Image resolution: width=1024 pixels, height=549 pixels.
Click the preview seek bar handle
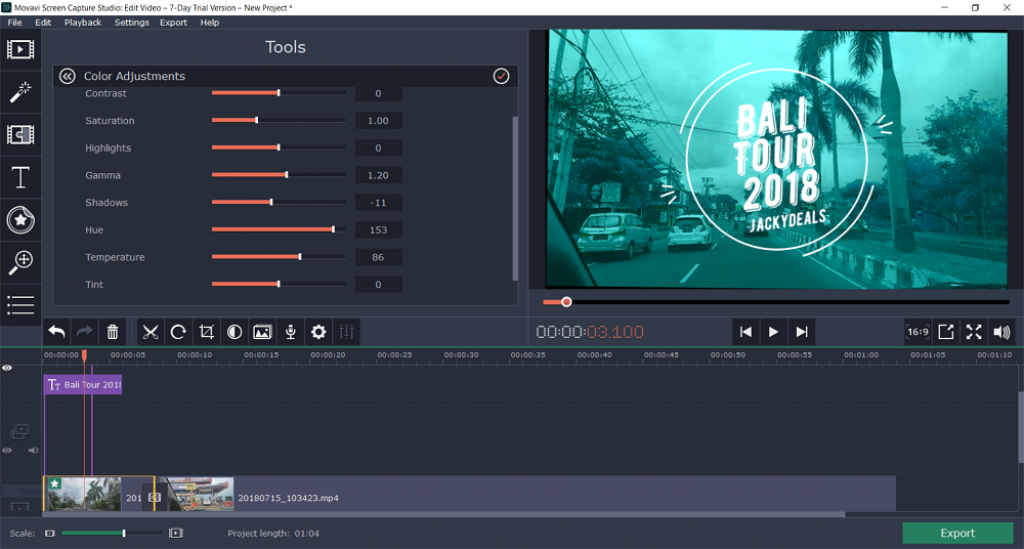click(x=566, y=302)
